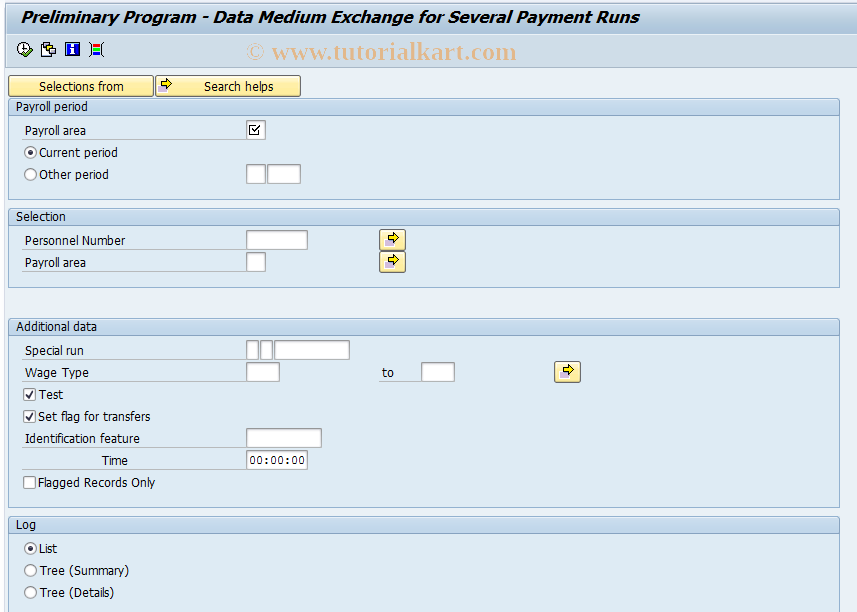Open the program Information icon

point(72,50)
